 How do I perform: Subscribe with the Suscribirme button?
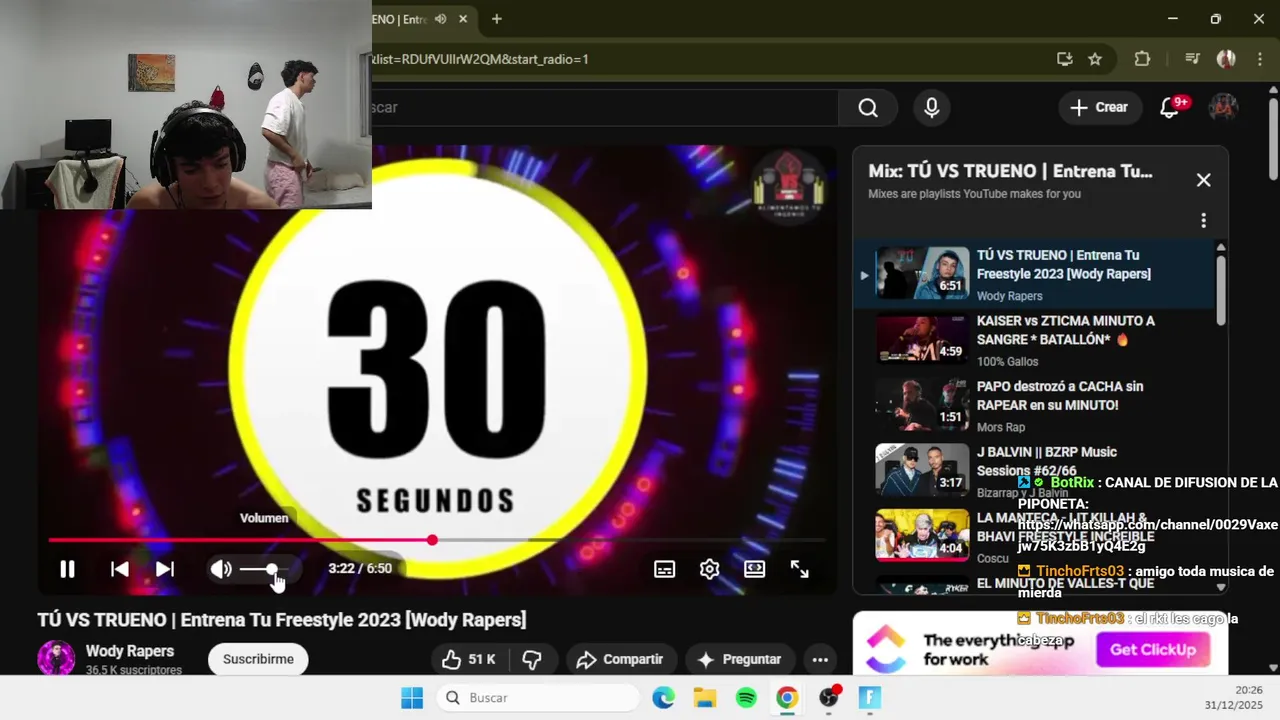point(258,659)
